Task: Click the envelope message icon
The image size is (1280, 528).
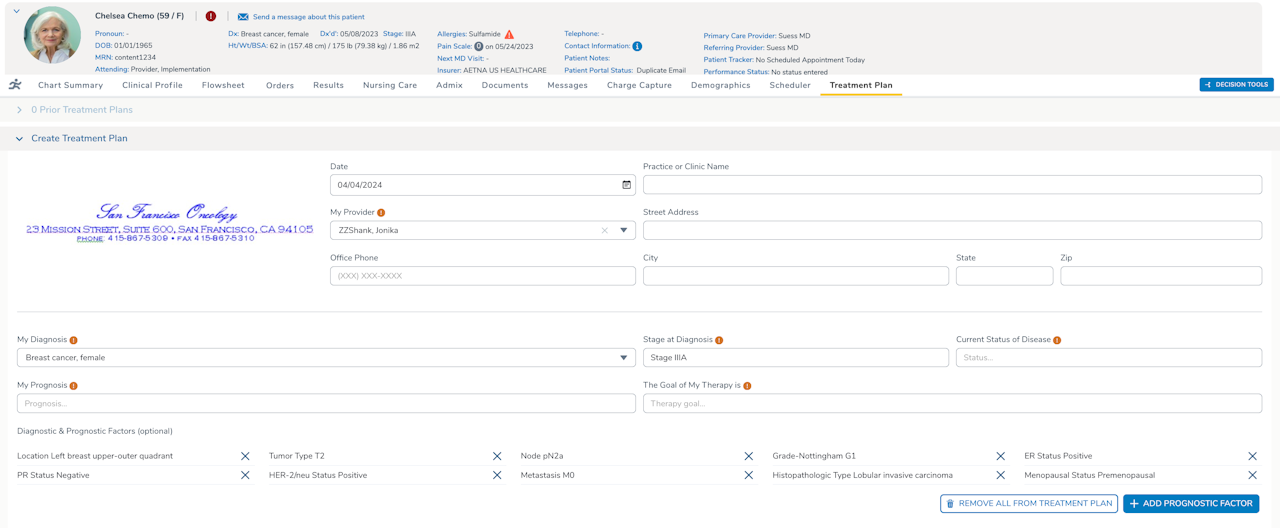Action: click(243, 17)
